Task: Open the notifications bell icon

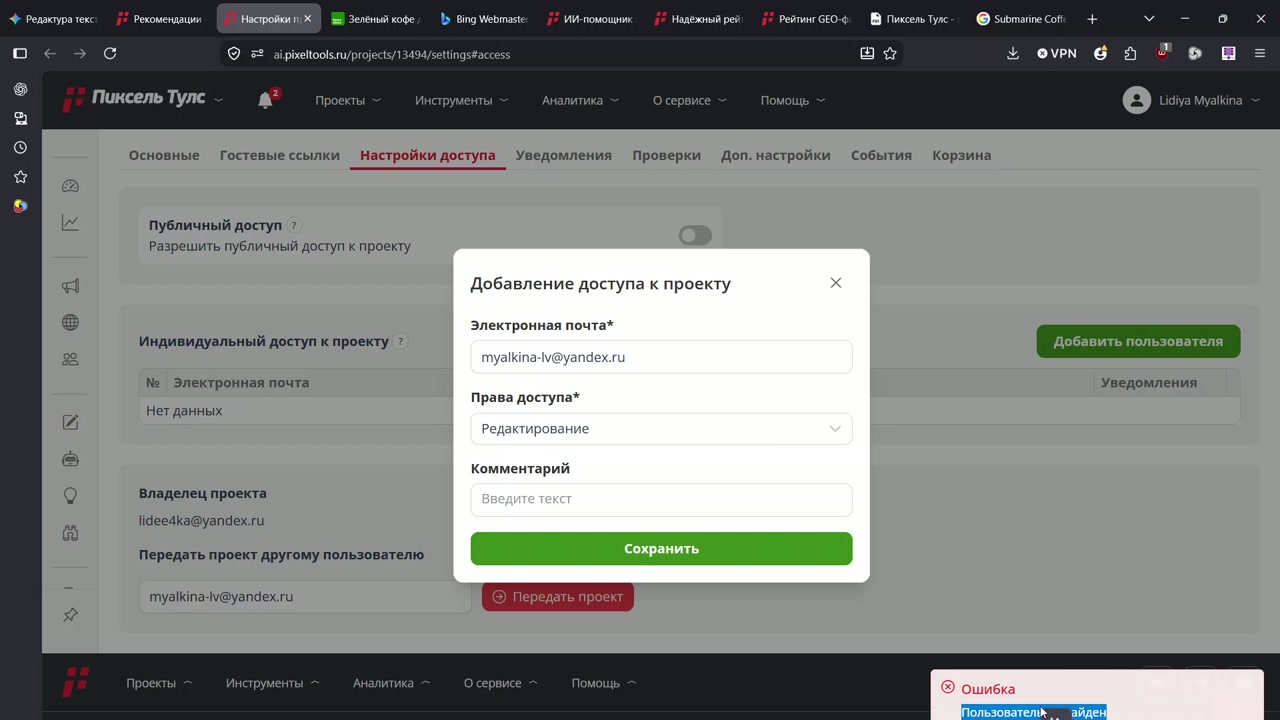Action: 265,100
